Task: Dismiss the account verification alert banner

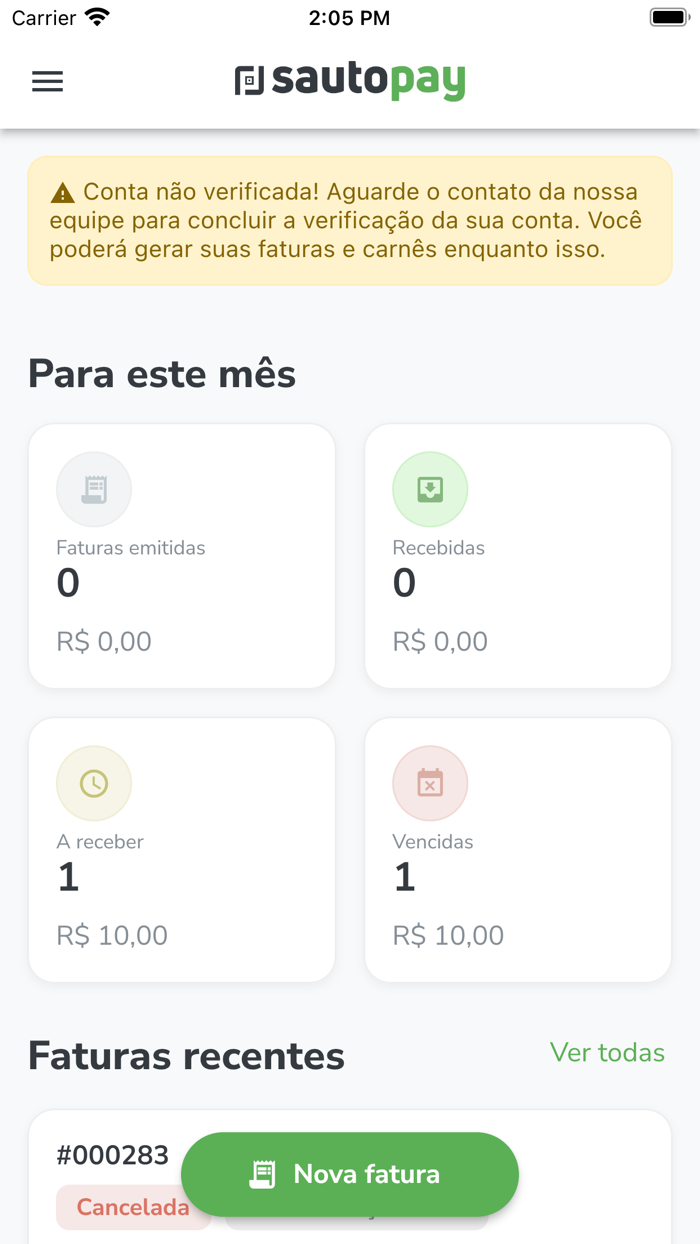Action: coord(350,219)
